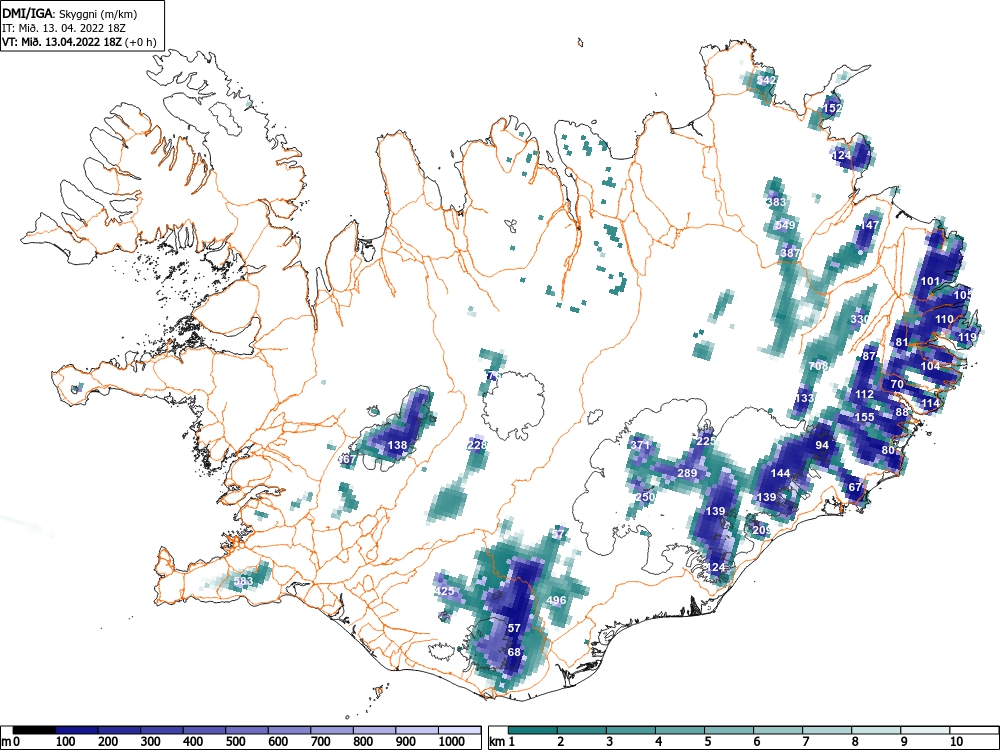Click the visibility value 496 on the map
The height and width of the screenshot is (750, 1000).
(x=556, y=600)
